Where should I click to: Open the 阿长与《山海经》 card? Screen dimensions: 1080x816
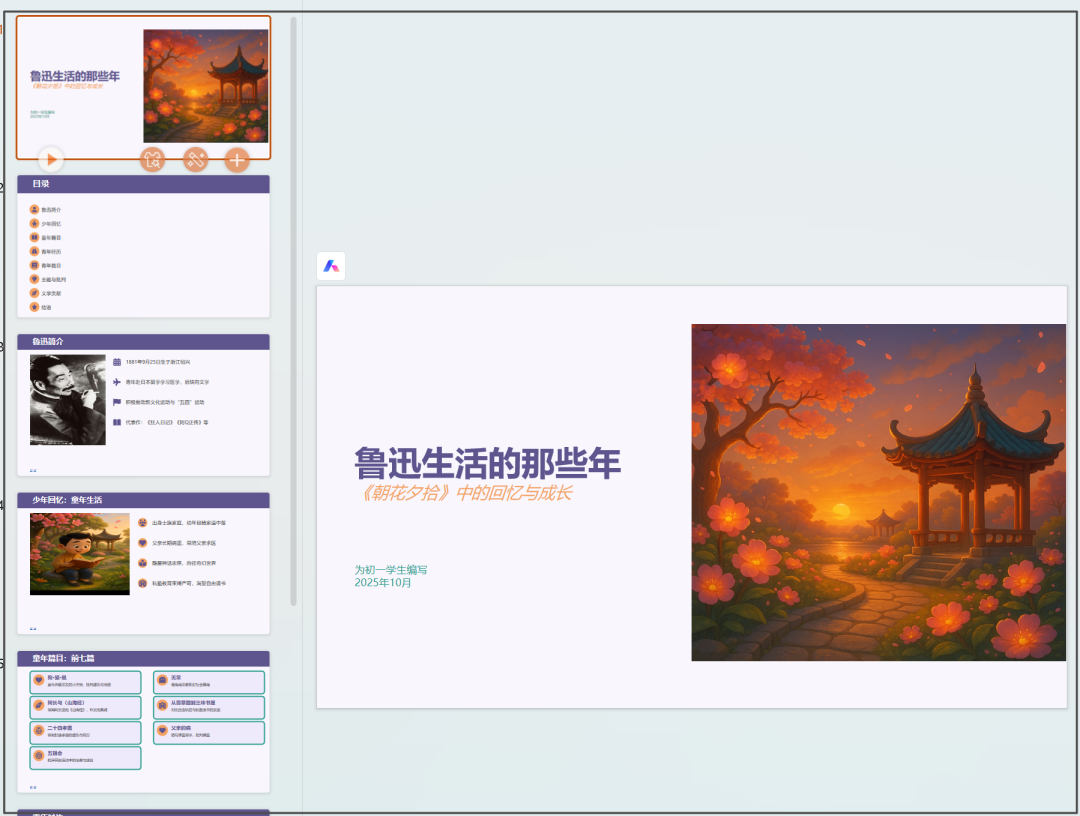pyautogui.click(x=86, y=707)
